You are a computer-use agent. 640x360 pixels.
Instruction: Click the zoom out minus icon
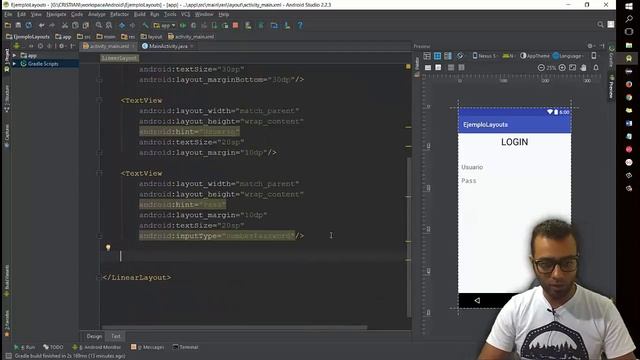(x=541, y=68)
